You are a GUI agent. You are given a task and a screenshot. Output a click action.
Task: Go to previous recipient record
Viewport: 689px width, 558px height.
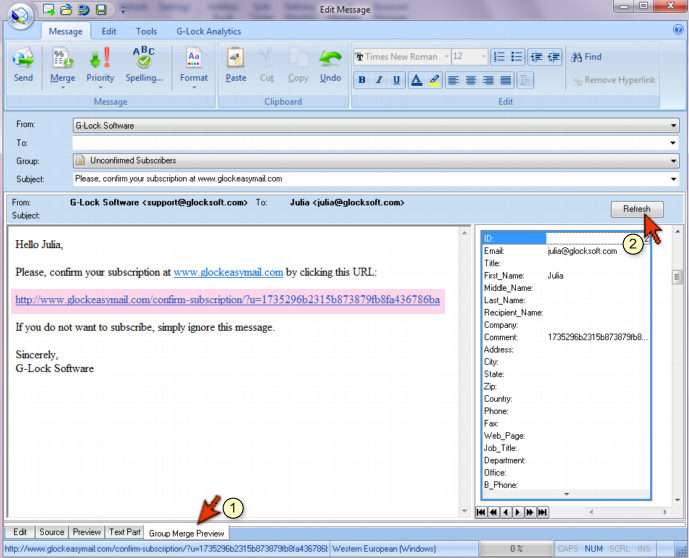click(506, 512)
